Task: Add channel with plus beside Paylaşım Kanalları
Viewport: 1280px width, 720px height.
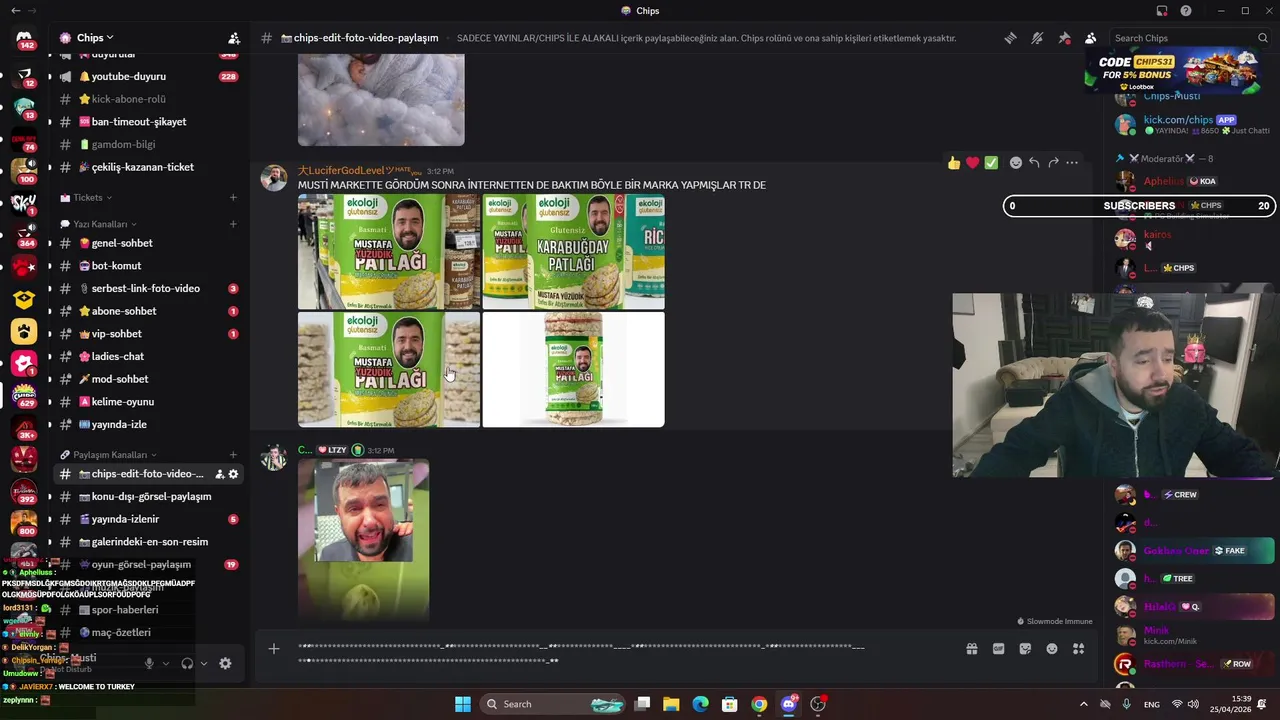Action: 233,454
